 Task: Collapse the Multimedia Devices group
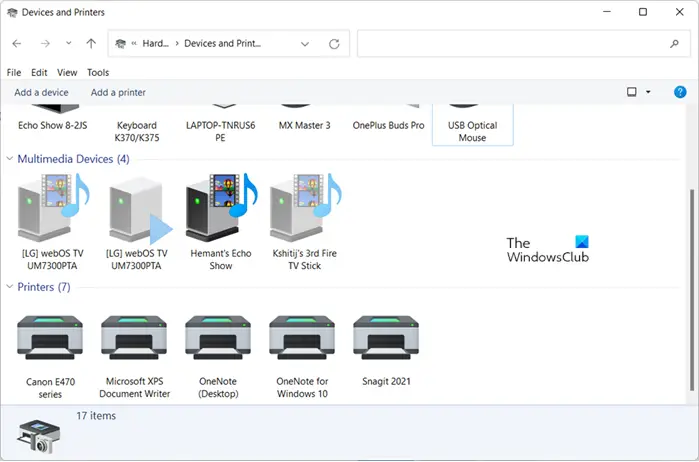coord(9,159)
